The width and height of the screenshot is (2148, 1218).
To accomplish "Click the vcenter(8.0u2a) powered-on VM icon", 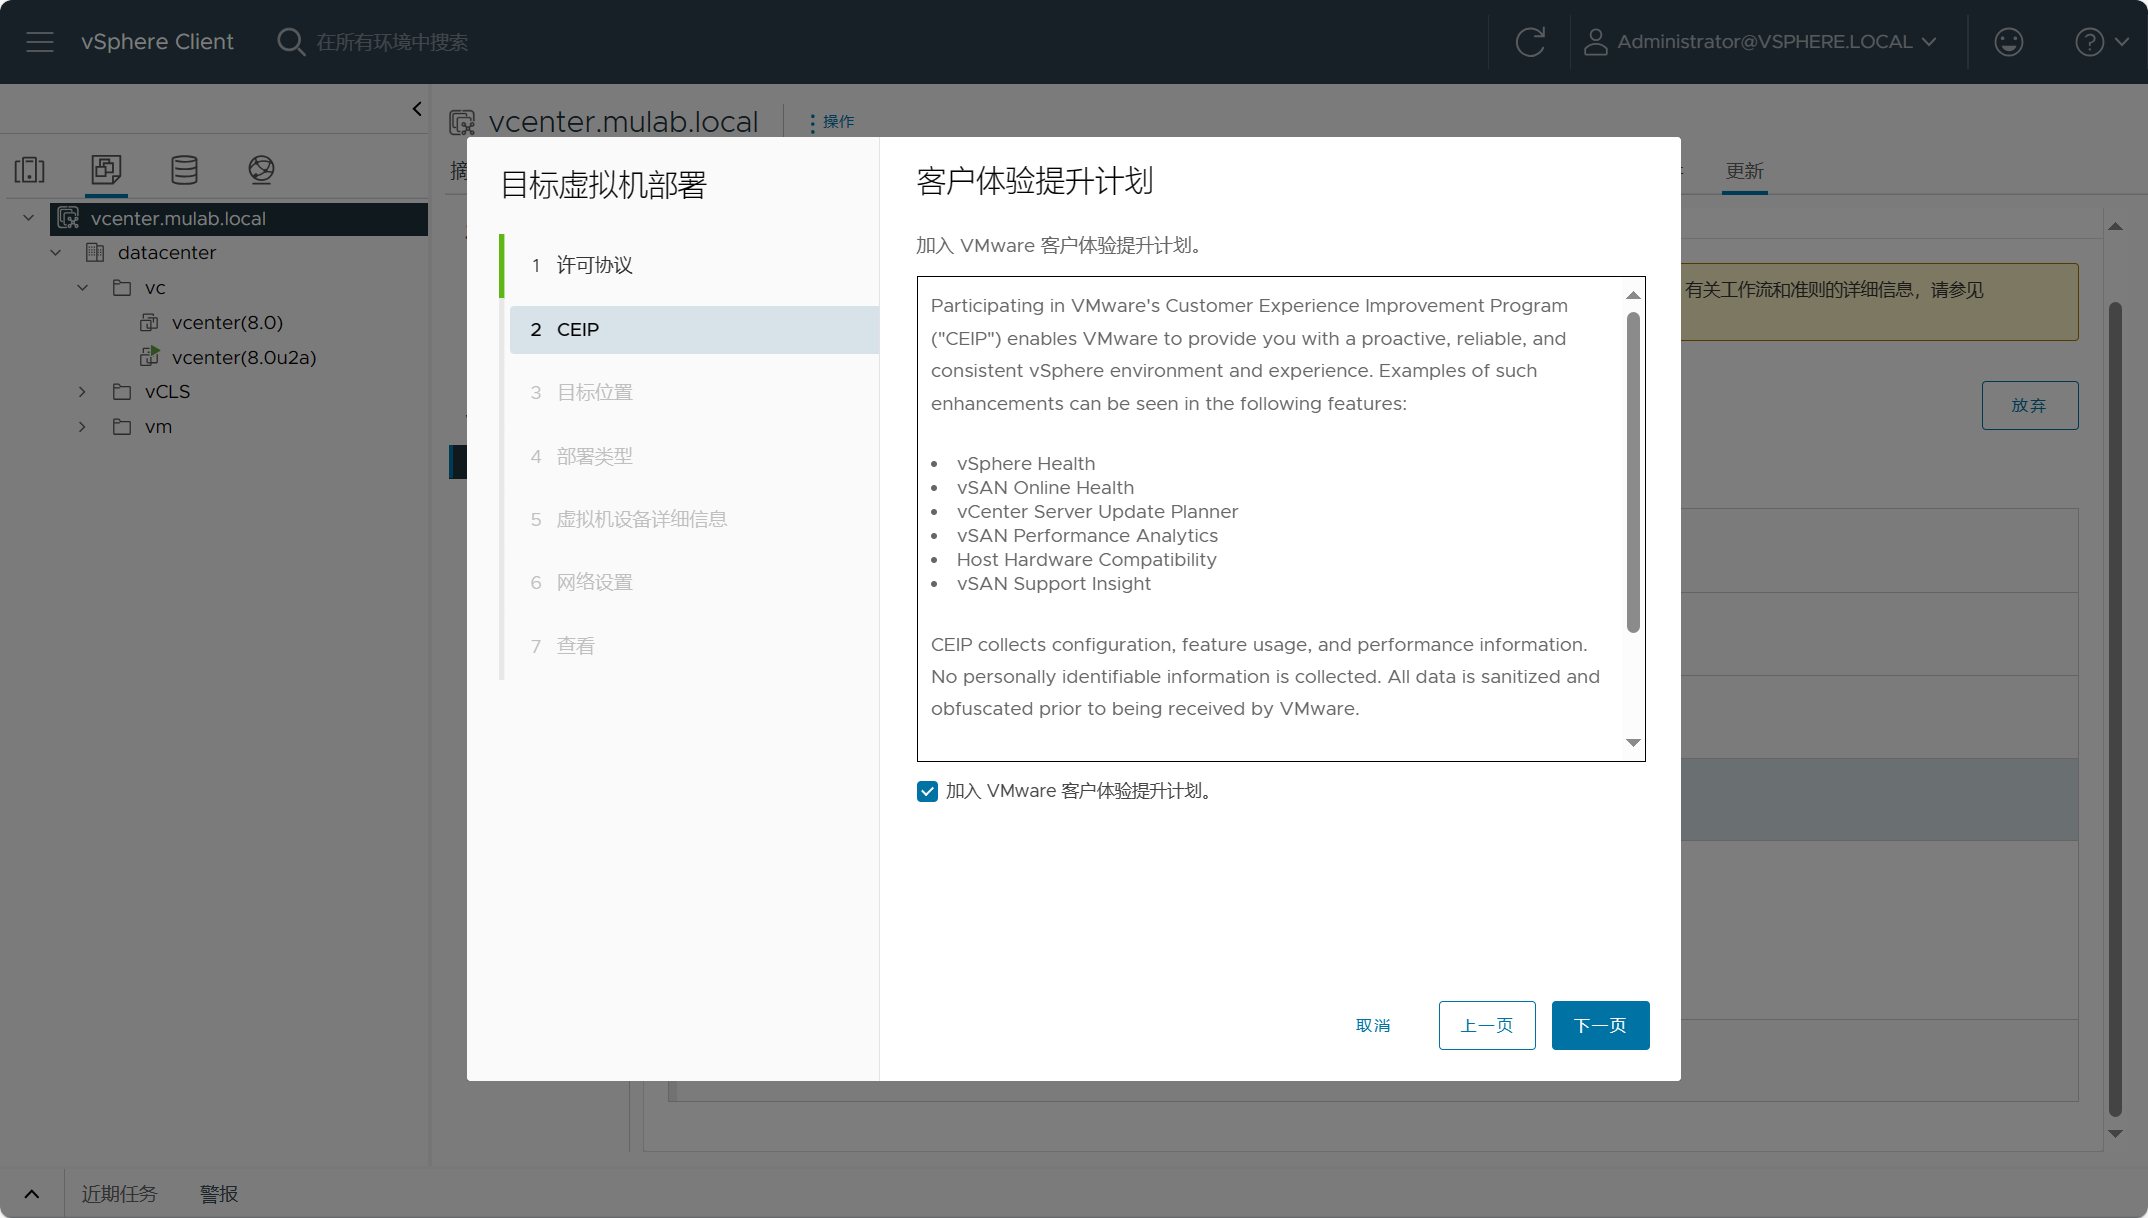I will pyautogui.click(x=150, y=356).
